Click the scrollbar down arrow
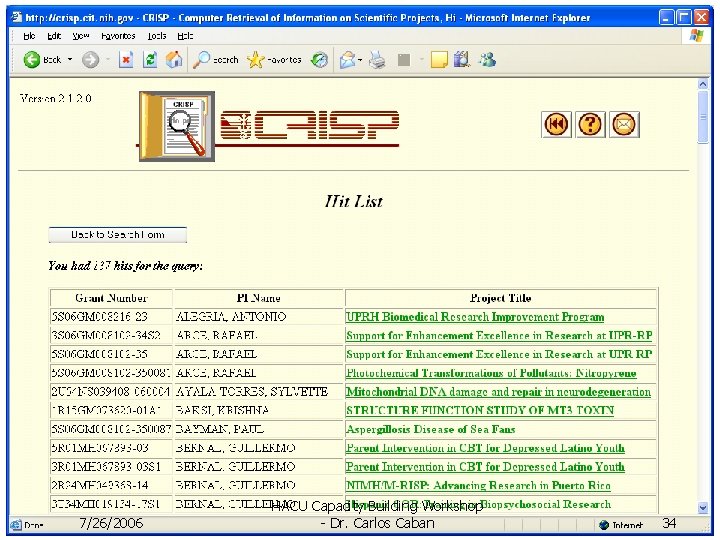 click(703, 507)
